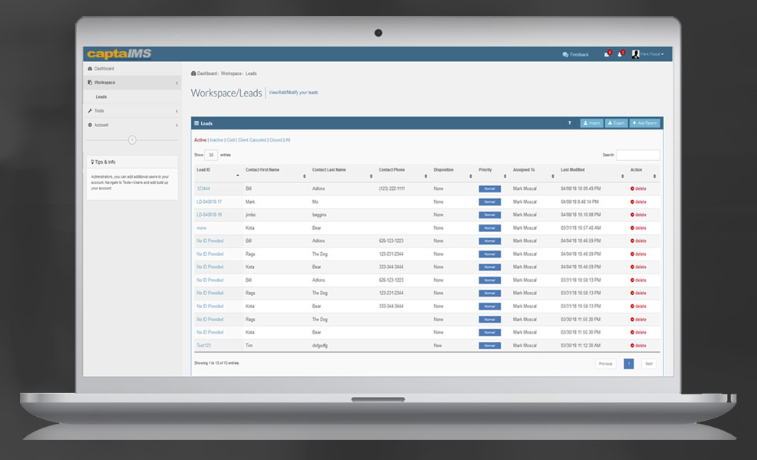Viewport: 757px width, 460px height.
Task: Go to Workspace in the breadcrumb
Action: point(231,73)
